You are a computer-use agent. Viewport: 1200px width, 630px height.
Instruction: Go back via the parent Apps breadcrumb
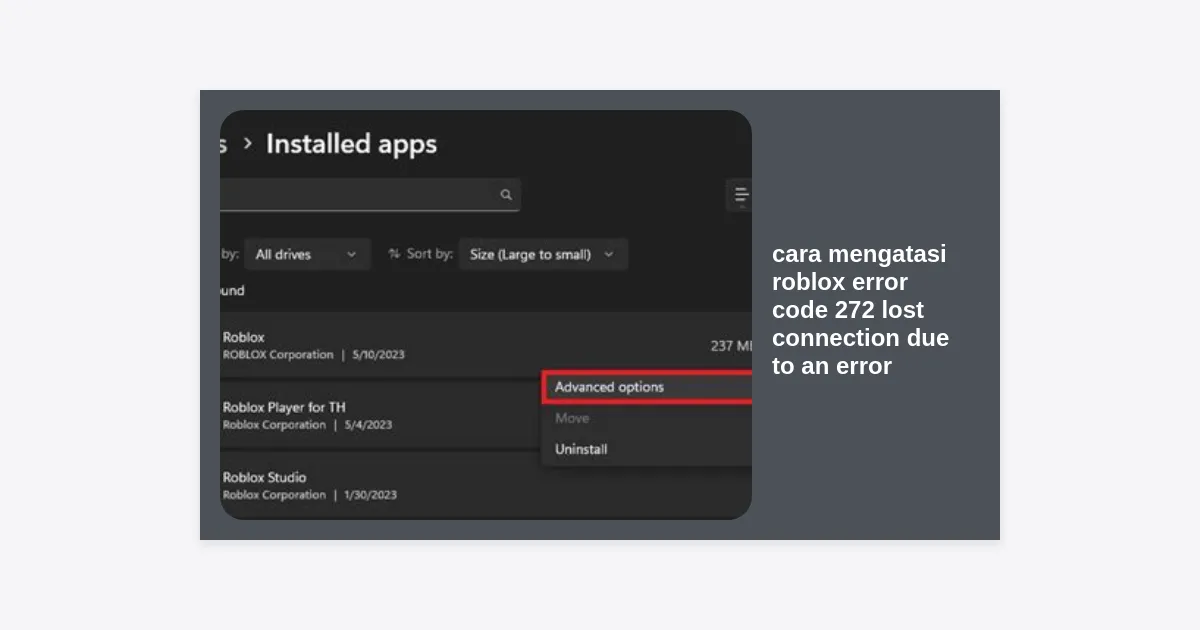click(x=224, y=144)
